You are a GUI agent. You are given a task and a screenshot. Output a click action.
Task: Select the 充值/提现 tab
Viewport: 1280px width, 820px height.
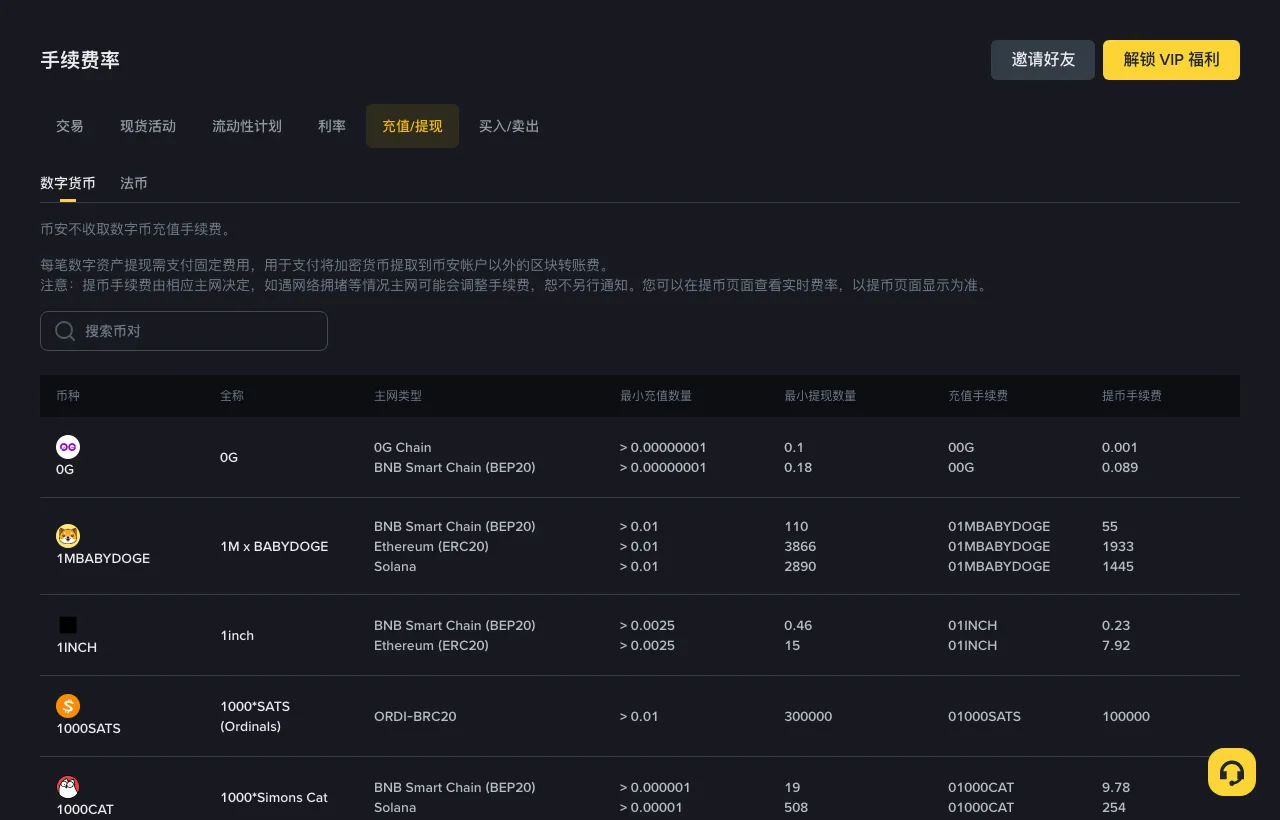[x=412, y=126]
